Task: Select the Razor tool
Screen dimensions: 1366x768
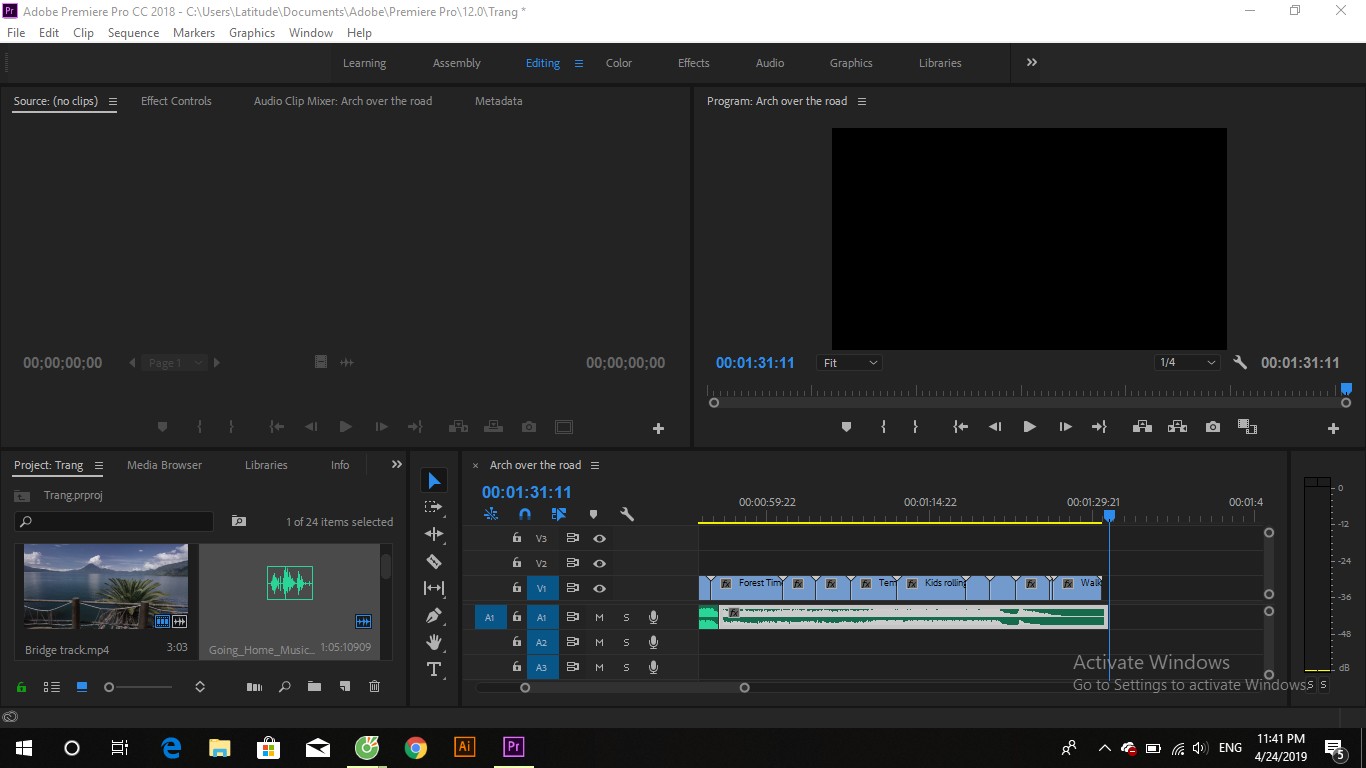Action: pos(434,561)
